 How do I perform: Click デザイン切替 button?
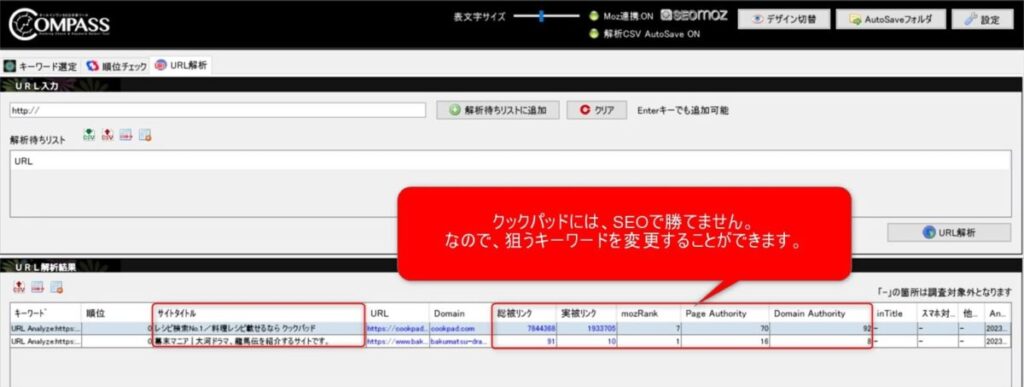coord(784,19)
